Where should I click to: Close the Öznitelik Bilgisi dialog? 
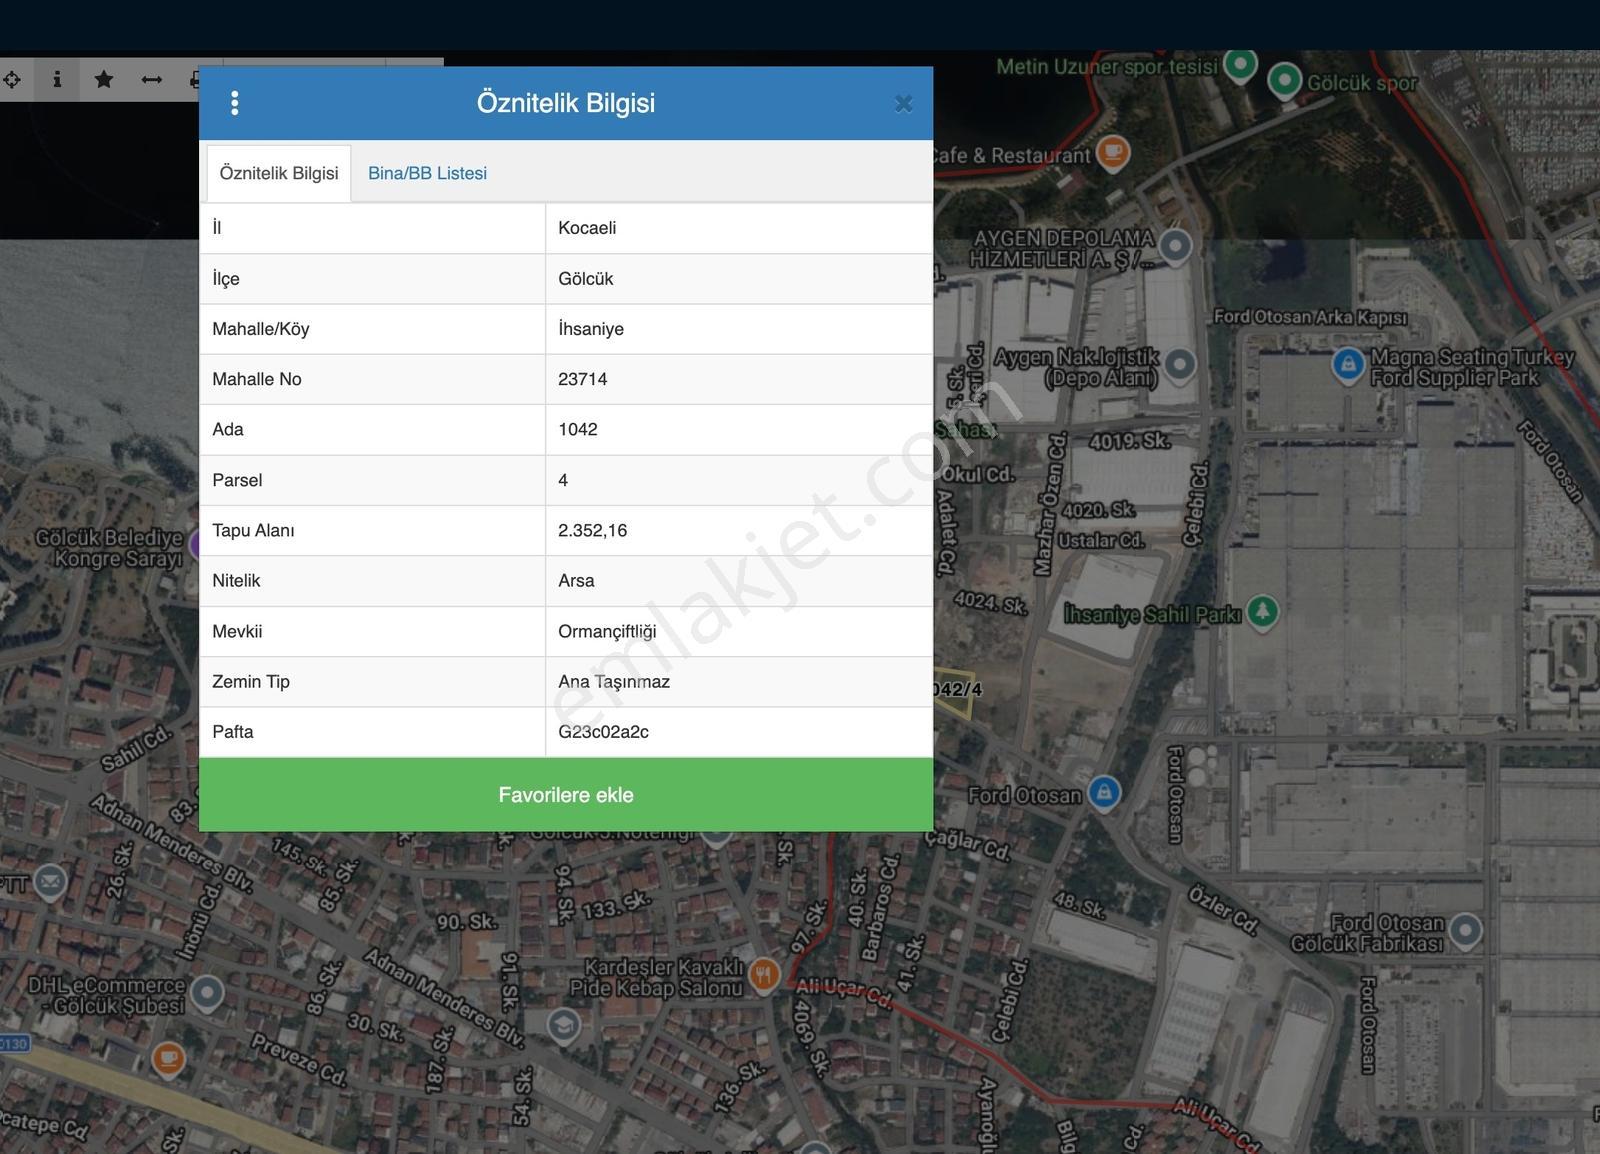tap(903, 104)
